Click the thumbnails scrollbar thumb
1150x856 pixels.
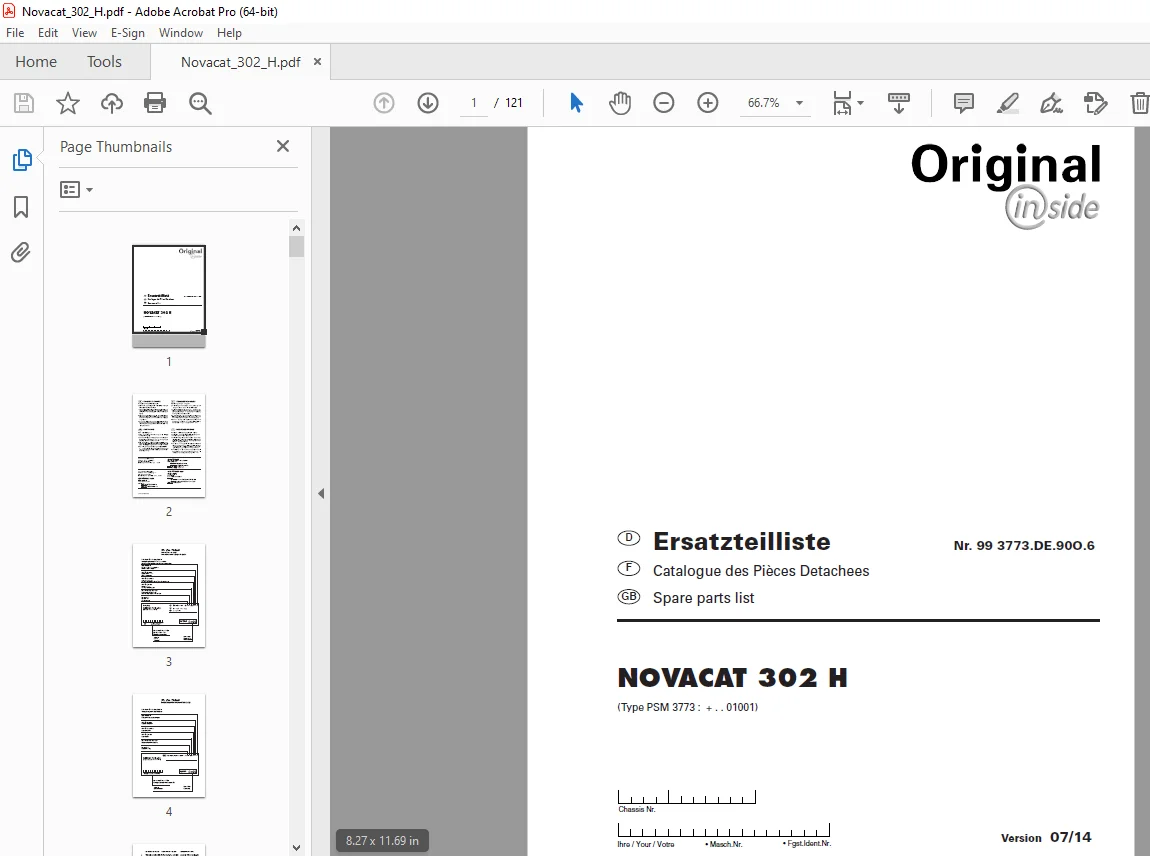pos(296,246)
